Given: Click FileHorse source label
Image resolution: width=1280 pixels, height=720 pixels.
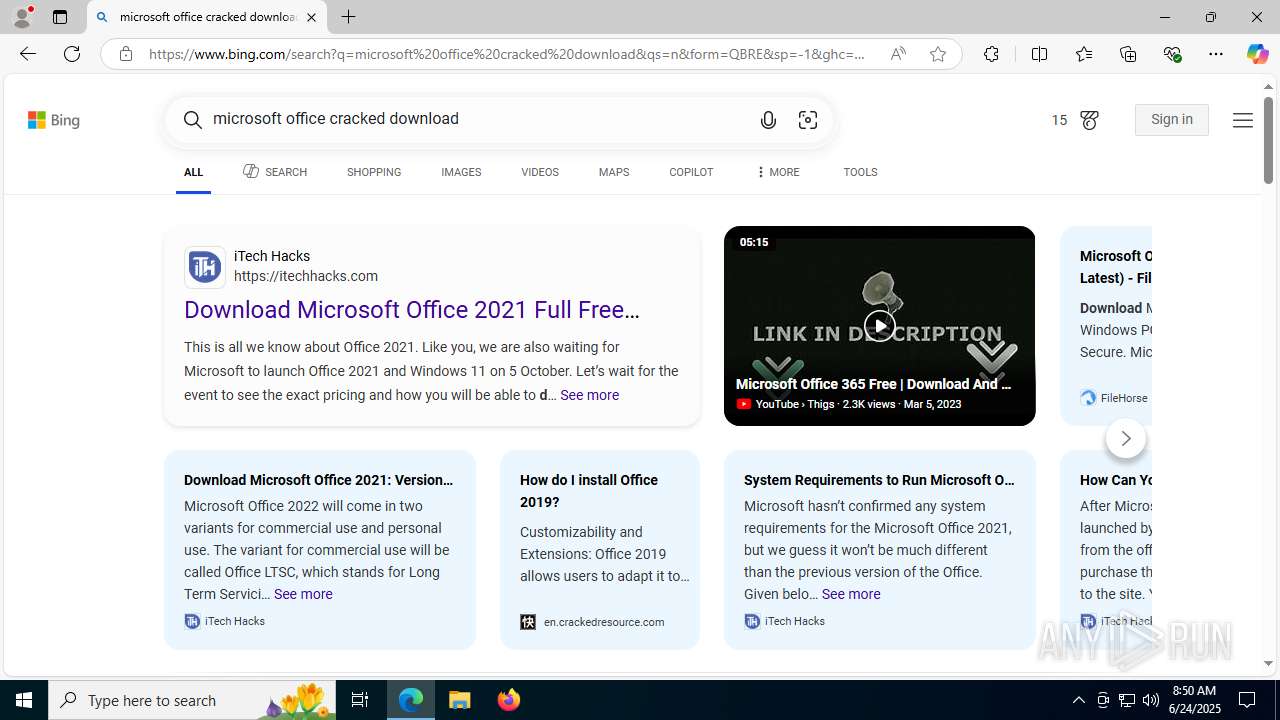Looking at the screenshot, I should [x=1124, y=398].
